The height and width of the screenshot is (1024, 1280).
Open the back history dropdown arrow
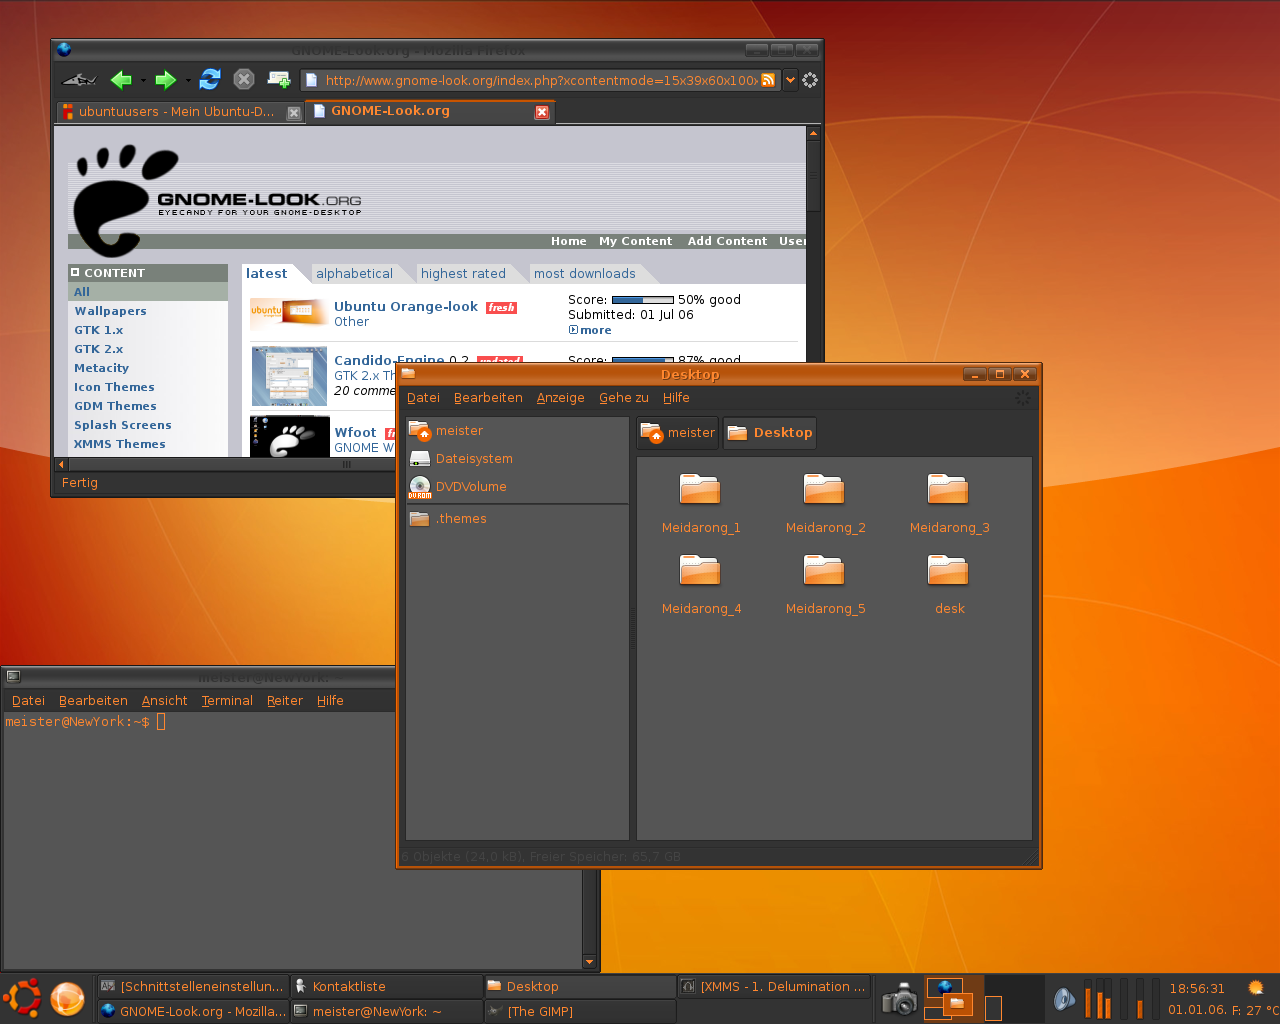pyautogui.click(x=143, y=80)
